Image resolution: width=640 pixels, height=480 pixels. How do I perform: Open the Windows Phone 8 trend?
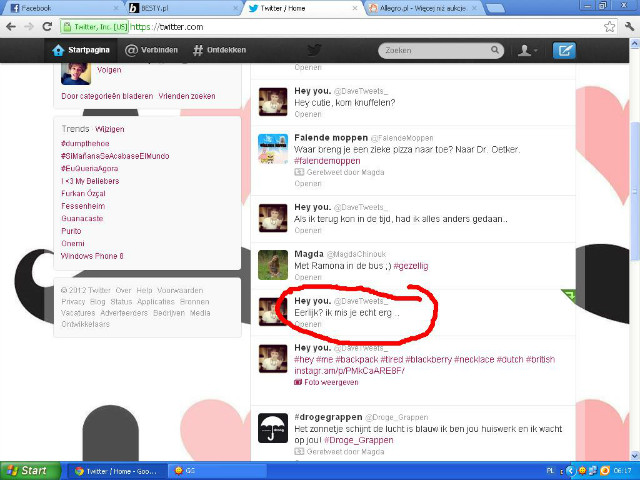92,256
